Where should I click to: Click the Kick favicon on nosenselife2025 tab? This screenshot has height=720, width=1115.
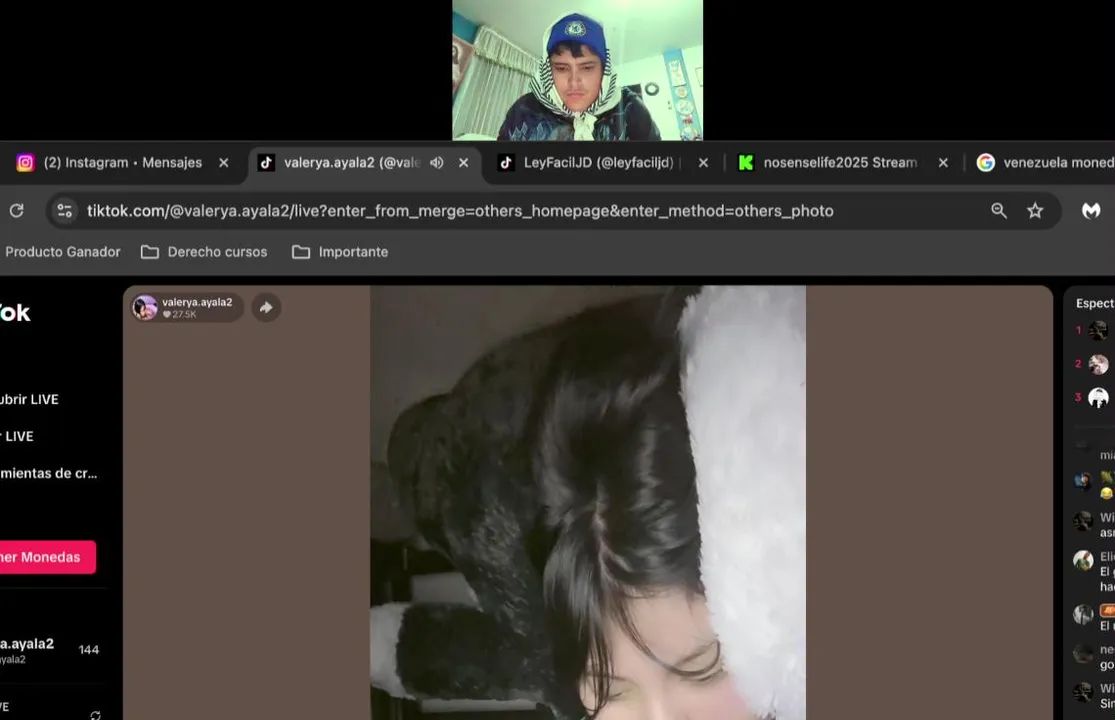(x=745, y=163)
